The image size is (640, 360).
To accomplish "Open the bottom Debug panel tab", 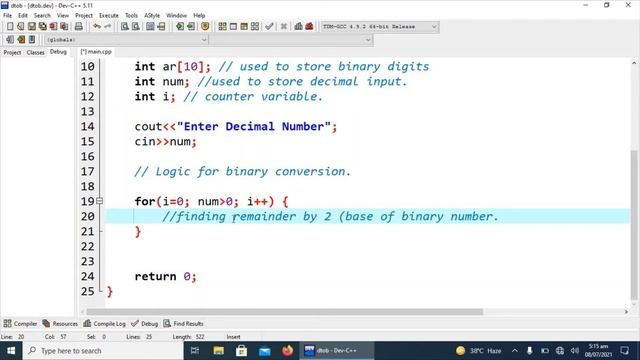I will tap(144, 324).
